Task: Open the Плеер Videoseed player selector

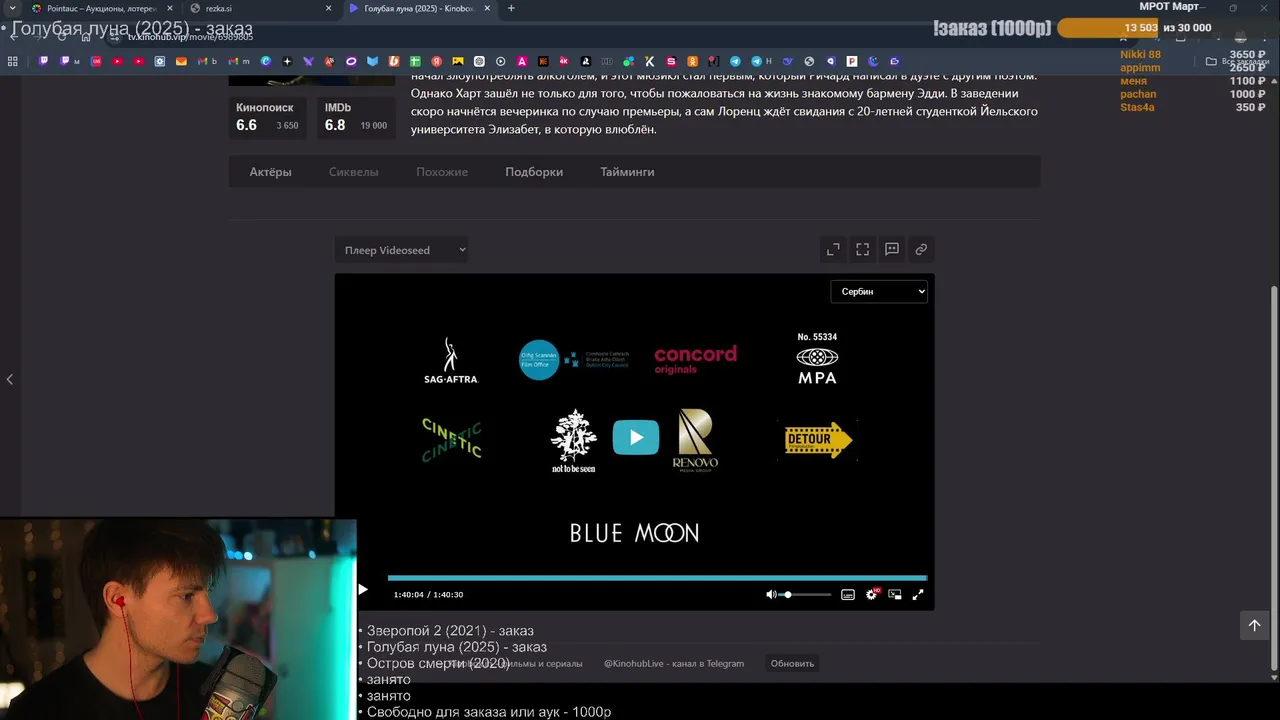Action: 401,250
